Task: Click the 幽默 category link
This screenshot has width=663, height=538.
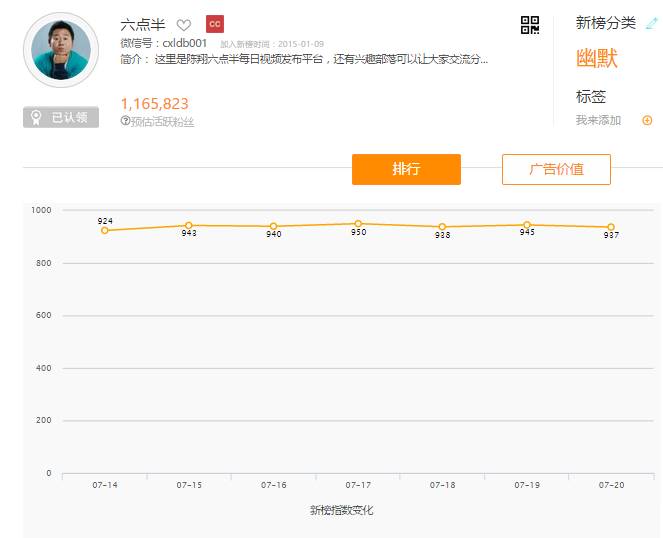Action: coord(597,59)
